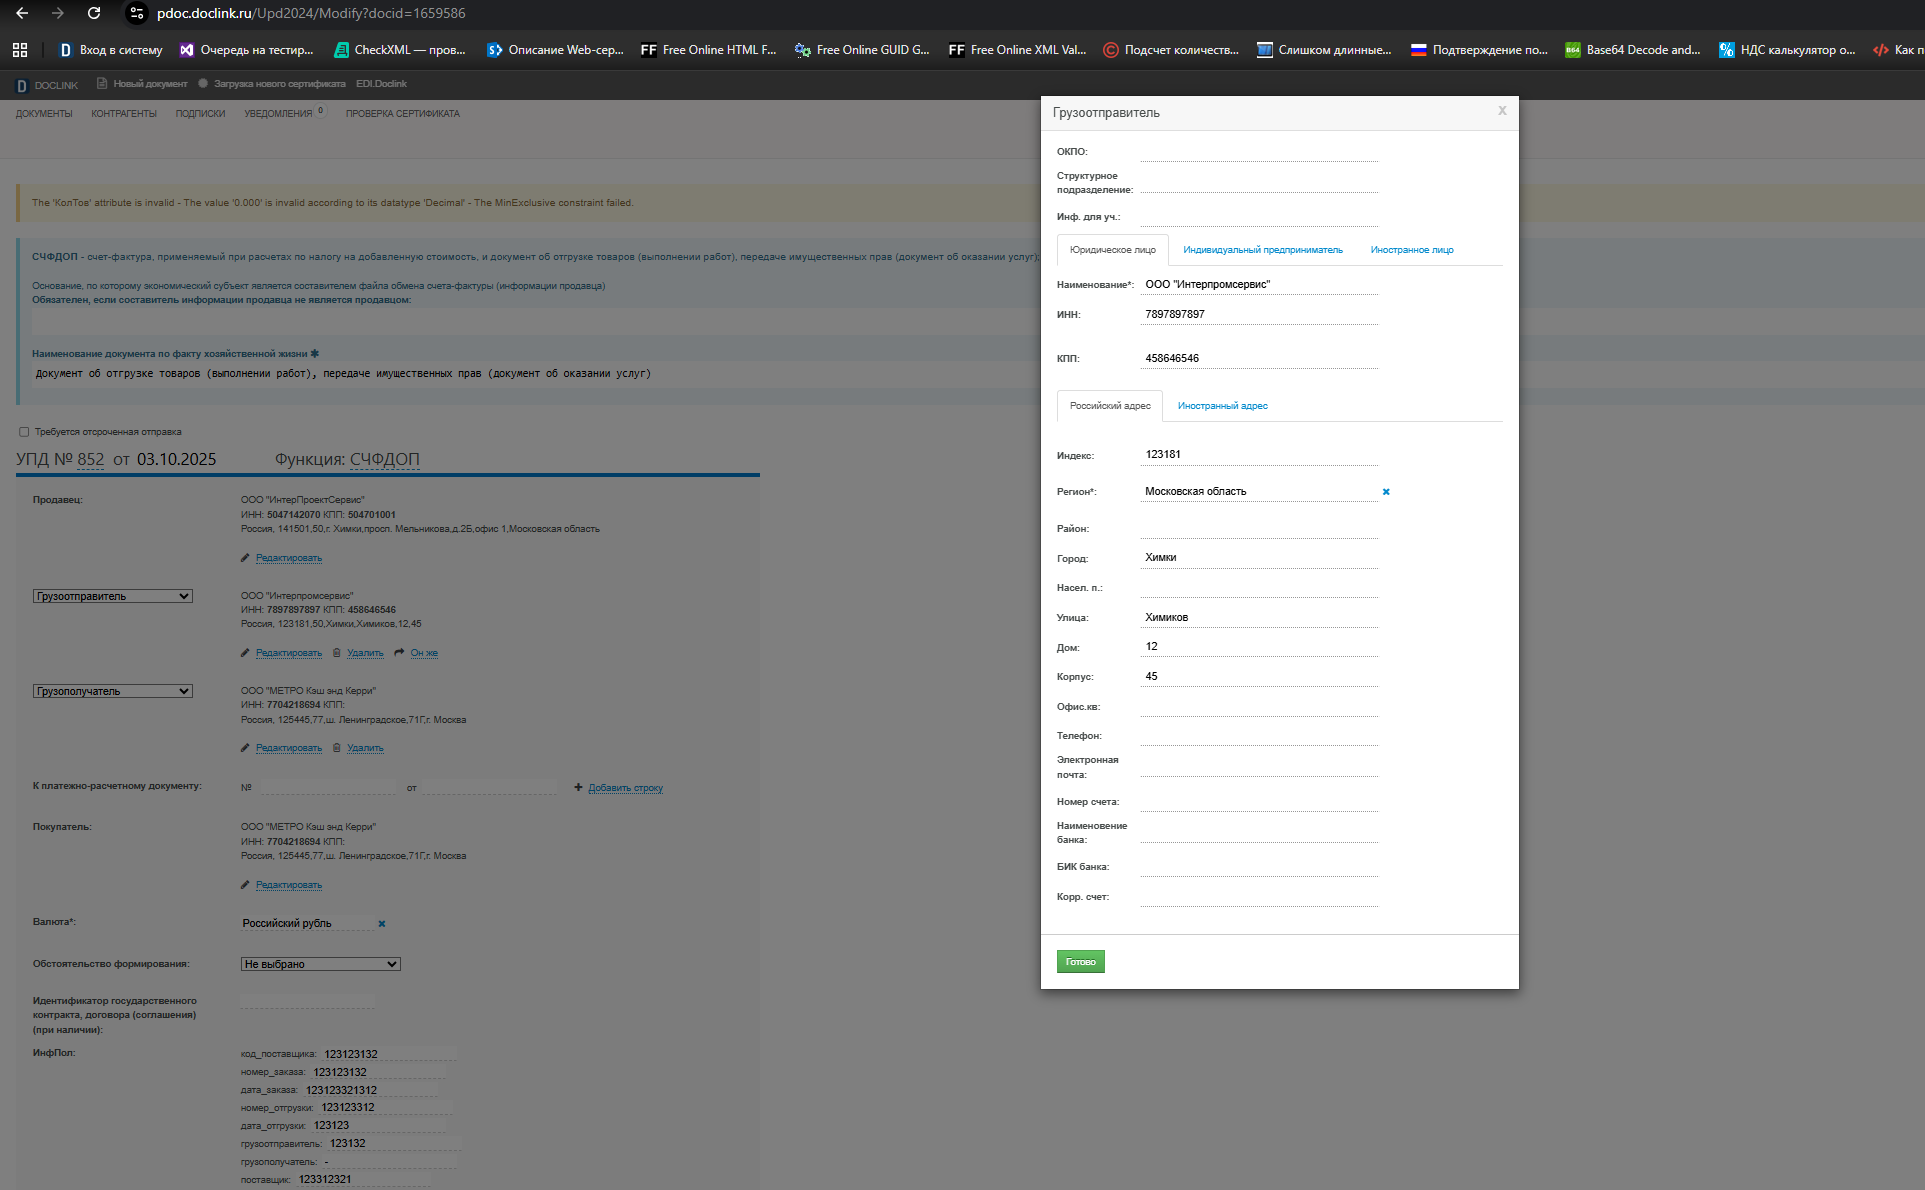Clear the Российский рубль currency with x

tap(382, 924)
